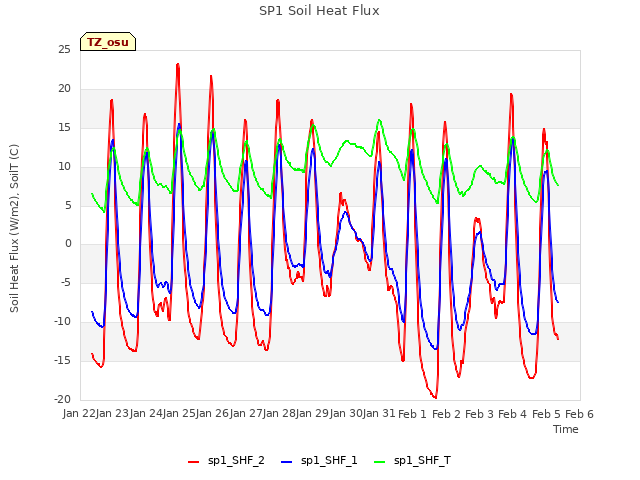Select the Jan 23 x-axis tick label
The image size is (640, 480).
[112, 414]
